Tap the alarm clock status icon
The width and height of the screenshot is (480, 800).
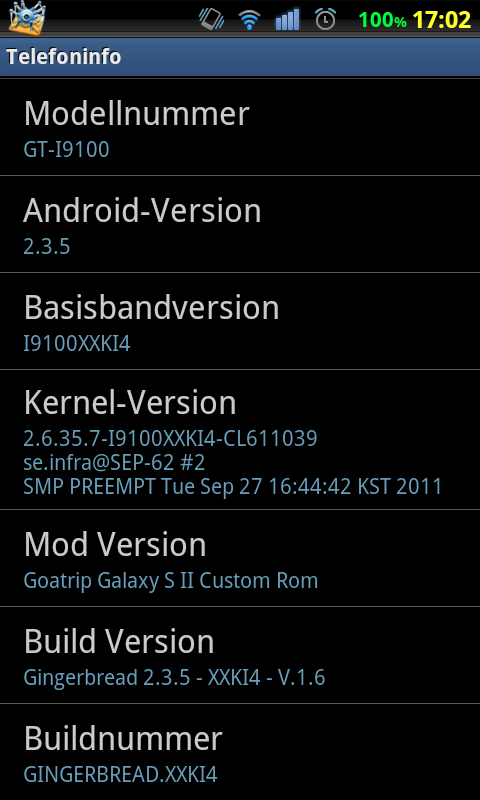[x=325, y=19]
